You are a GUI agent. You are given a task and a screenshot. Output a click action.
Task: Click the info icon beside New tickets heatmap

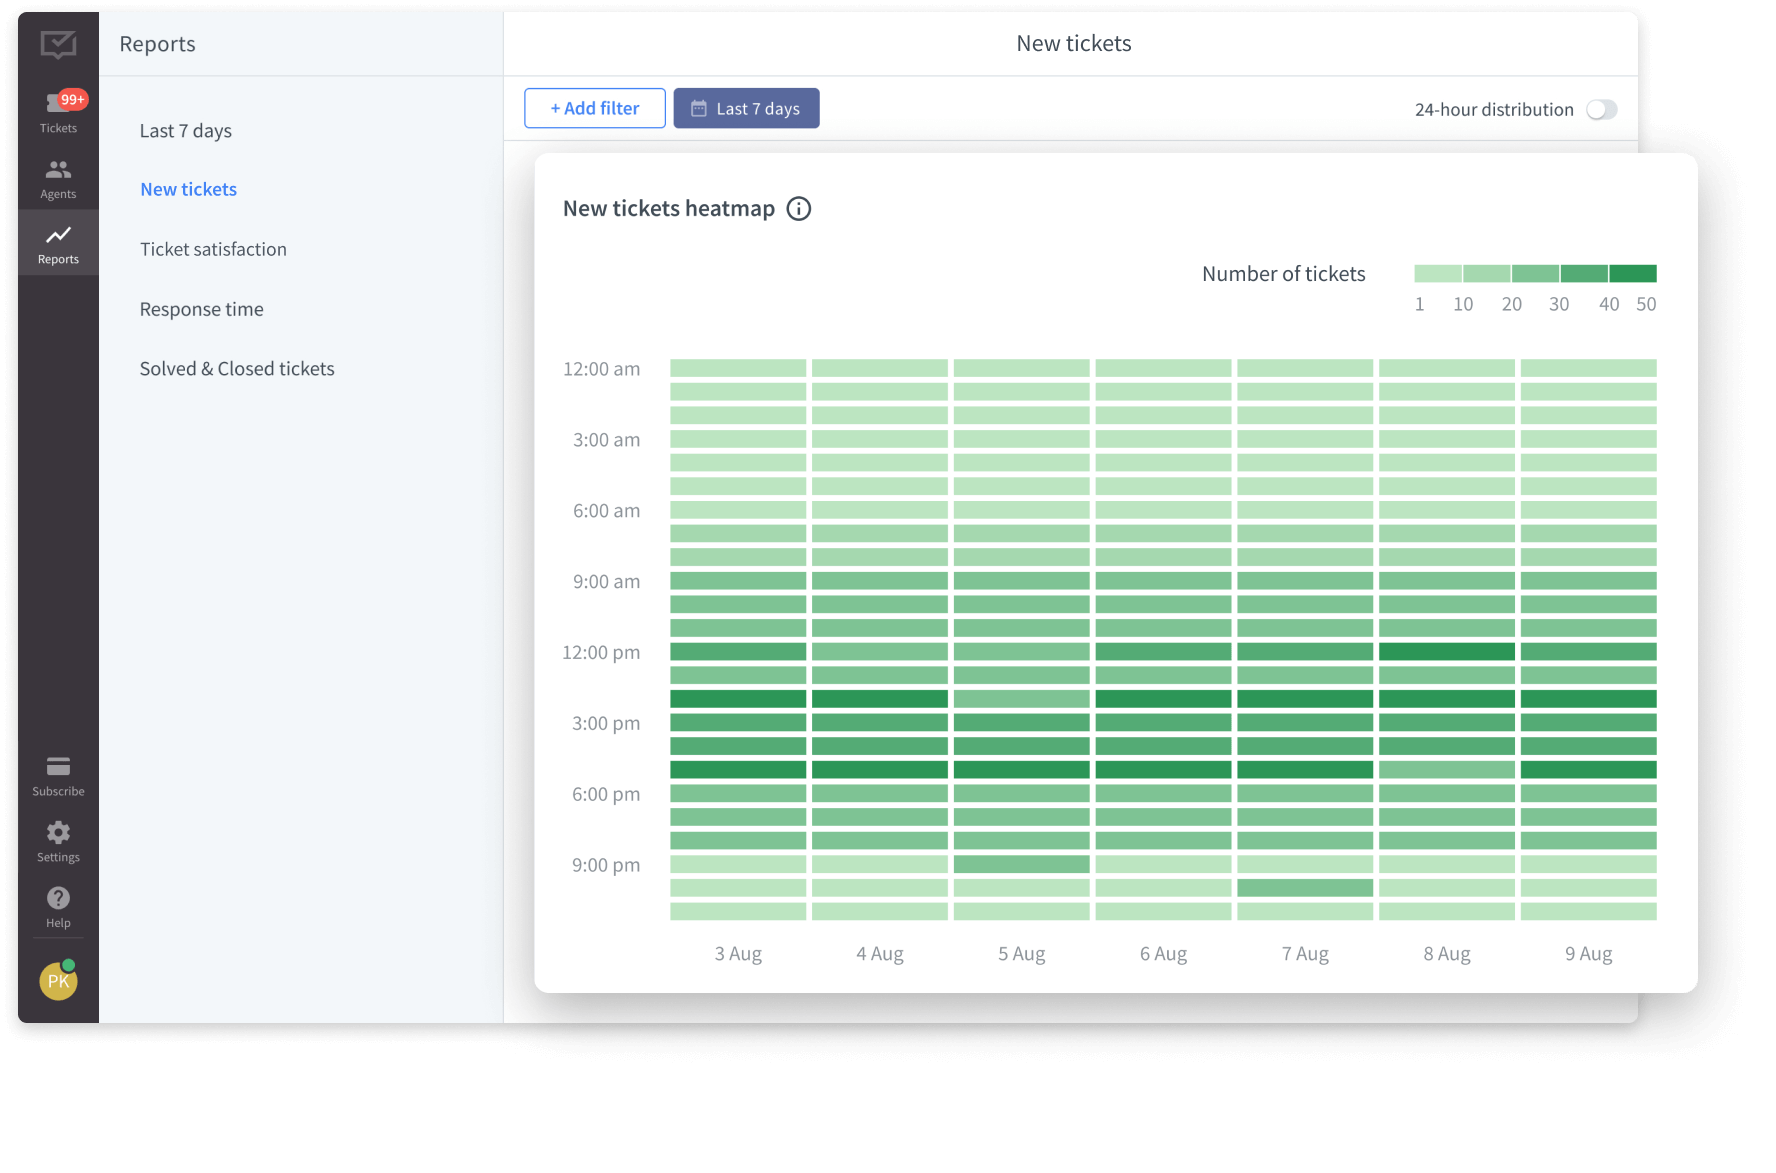click(798, 208)
